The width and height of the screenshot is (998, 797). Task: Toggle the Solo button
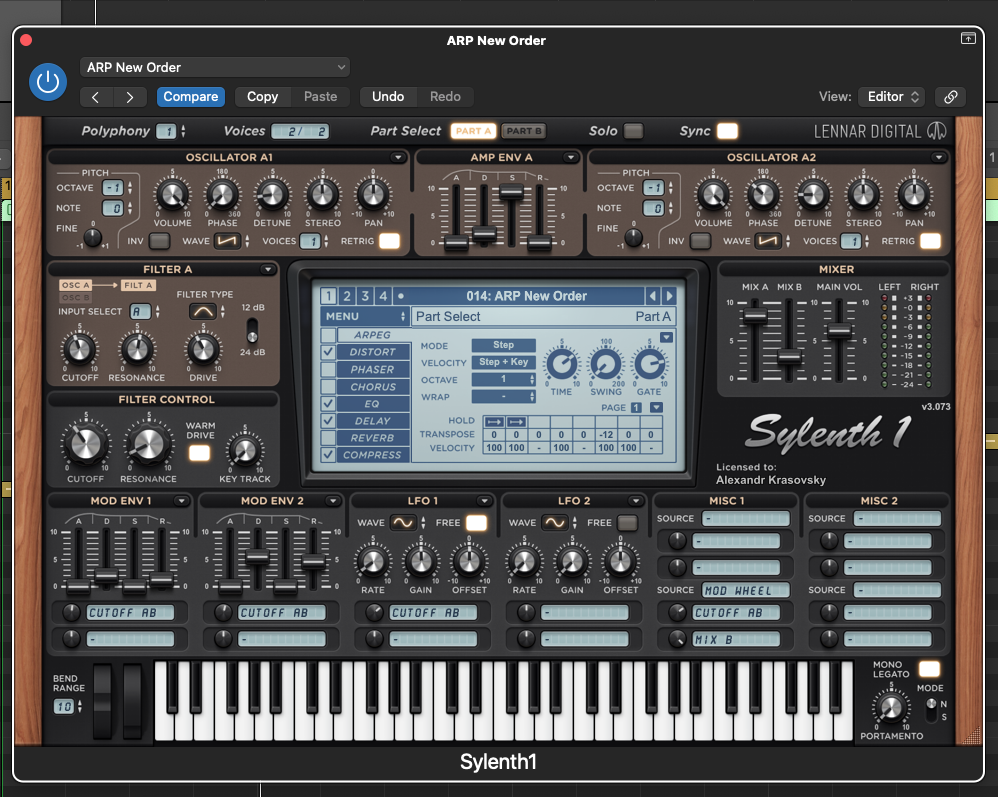(633, 131)
